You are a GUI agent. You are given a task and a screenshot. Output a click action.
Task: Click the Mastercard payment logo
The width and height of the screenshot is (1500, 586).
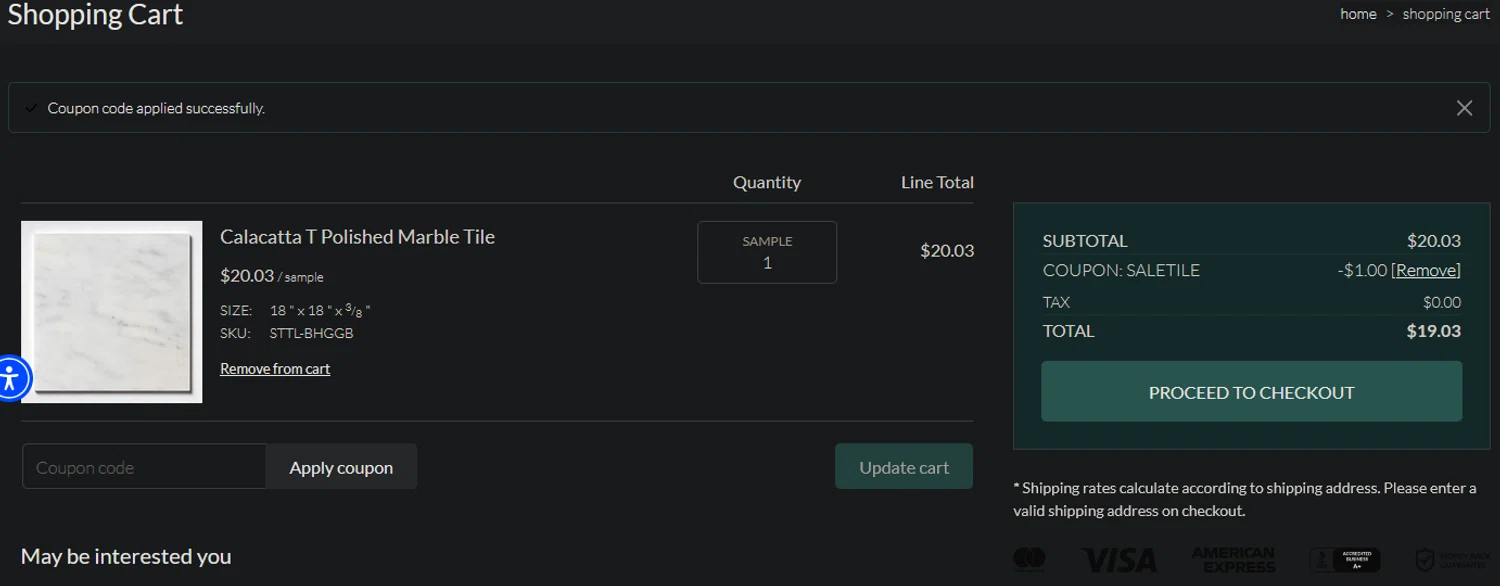coord(1029,559)
